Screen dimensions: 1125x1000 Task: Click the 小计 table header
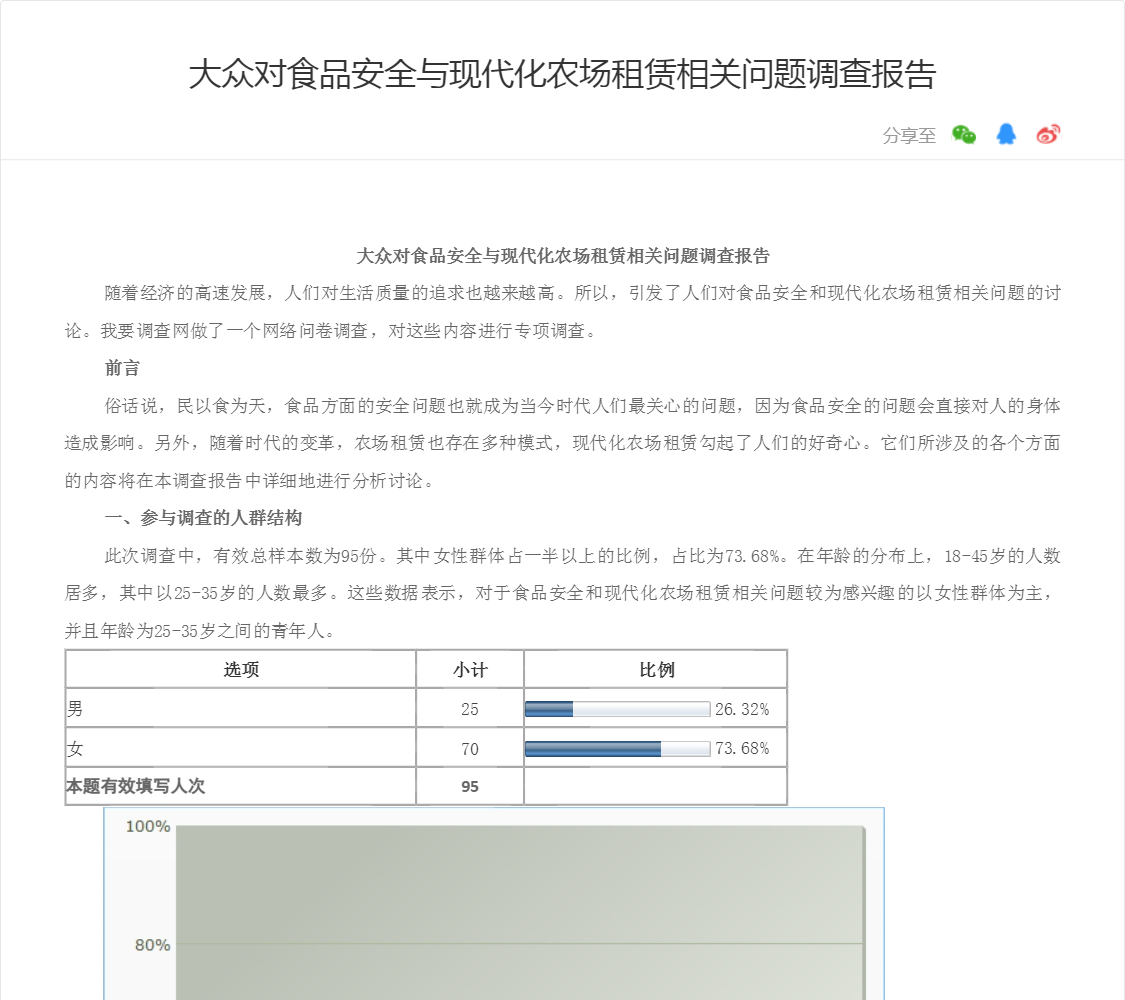(x=470, y=670)
